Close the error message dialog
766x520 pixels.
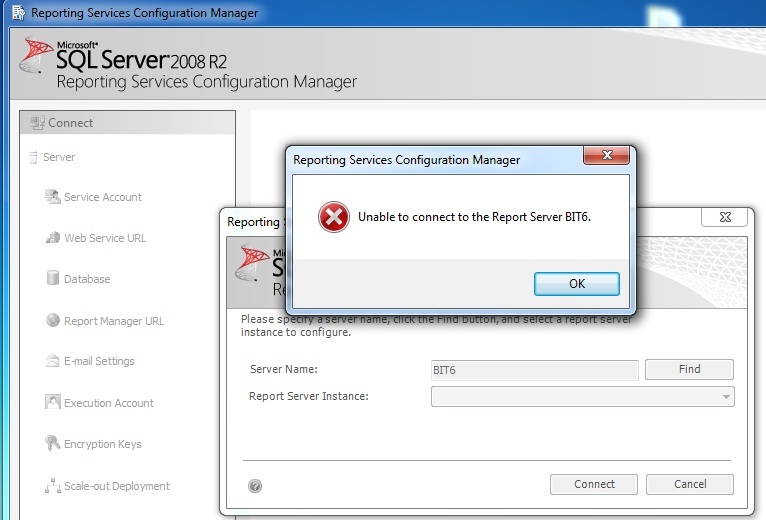click(607, 155)
